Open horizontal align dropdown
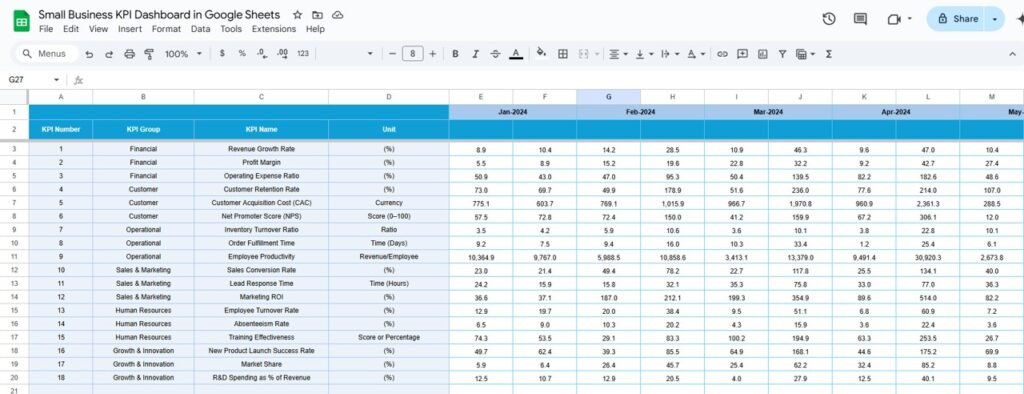Screen dimensions: 1024x394 [618, 54]
